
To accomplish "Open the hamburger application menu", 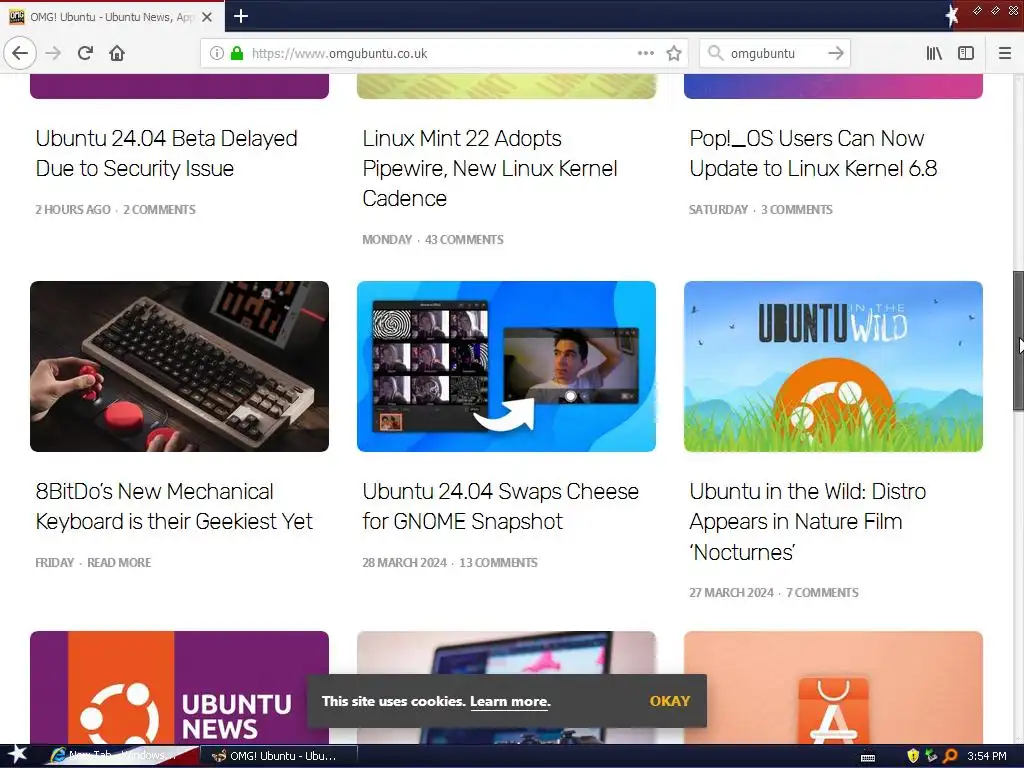I will coord(1005,54).
